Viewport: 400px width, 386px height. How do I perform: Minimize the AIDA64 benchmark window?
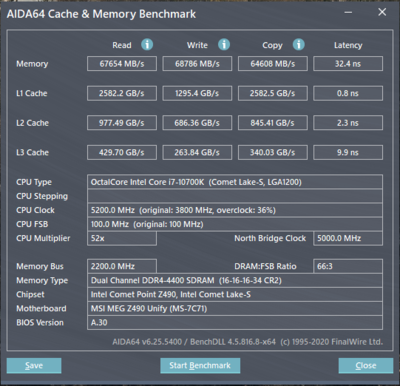(x=348, y=12)
